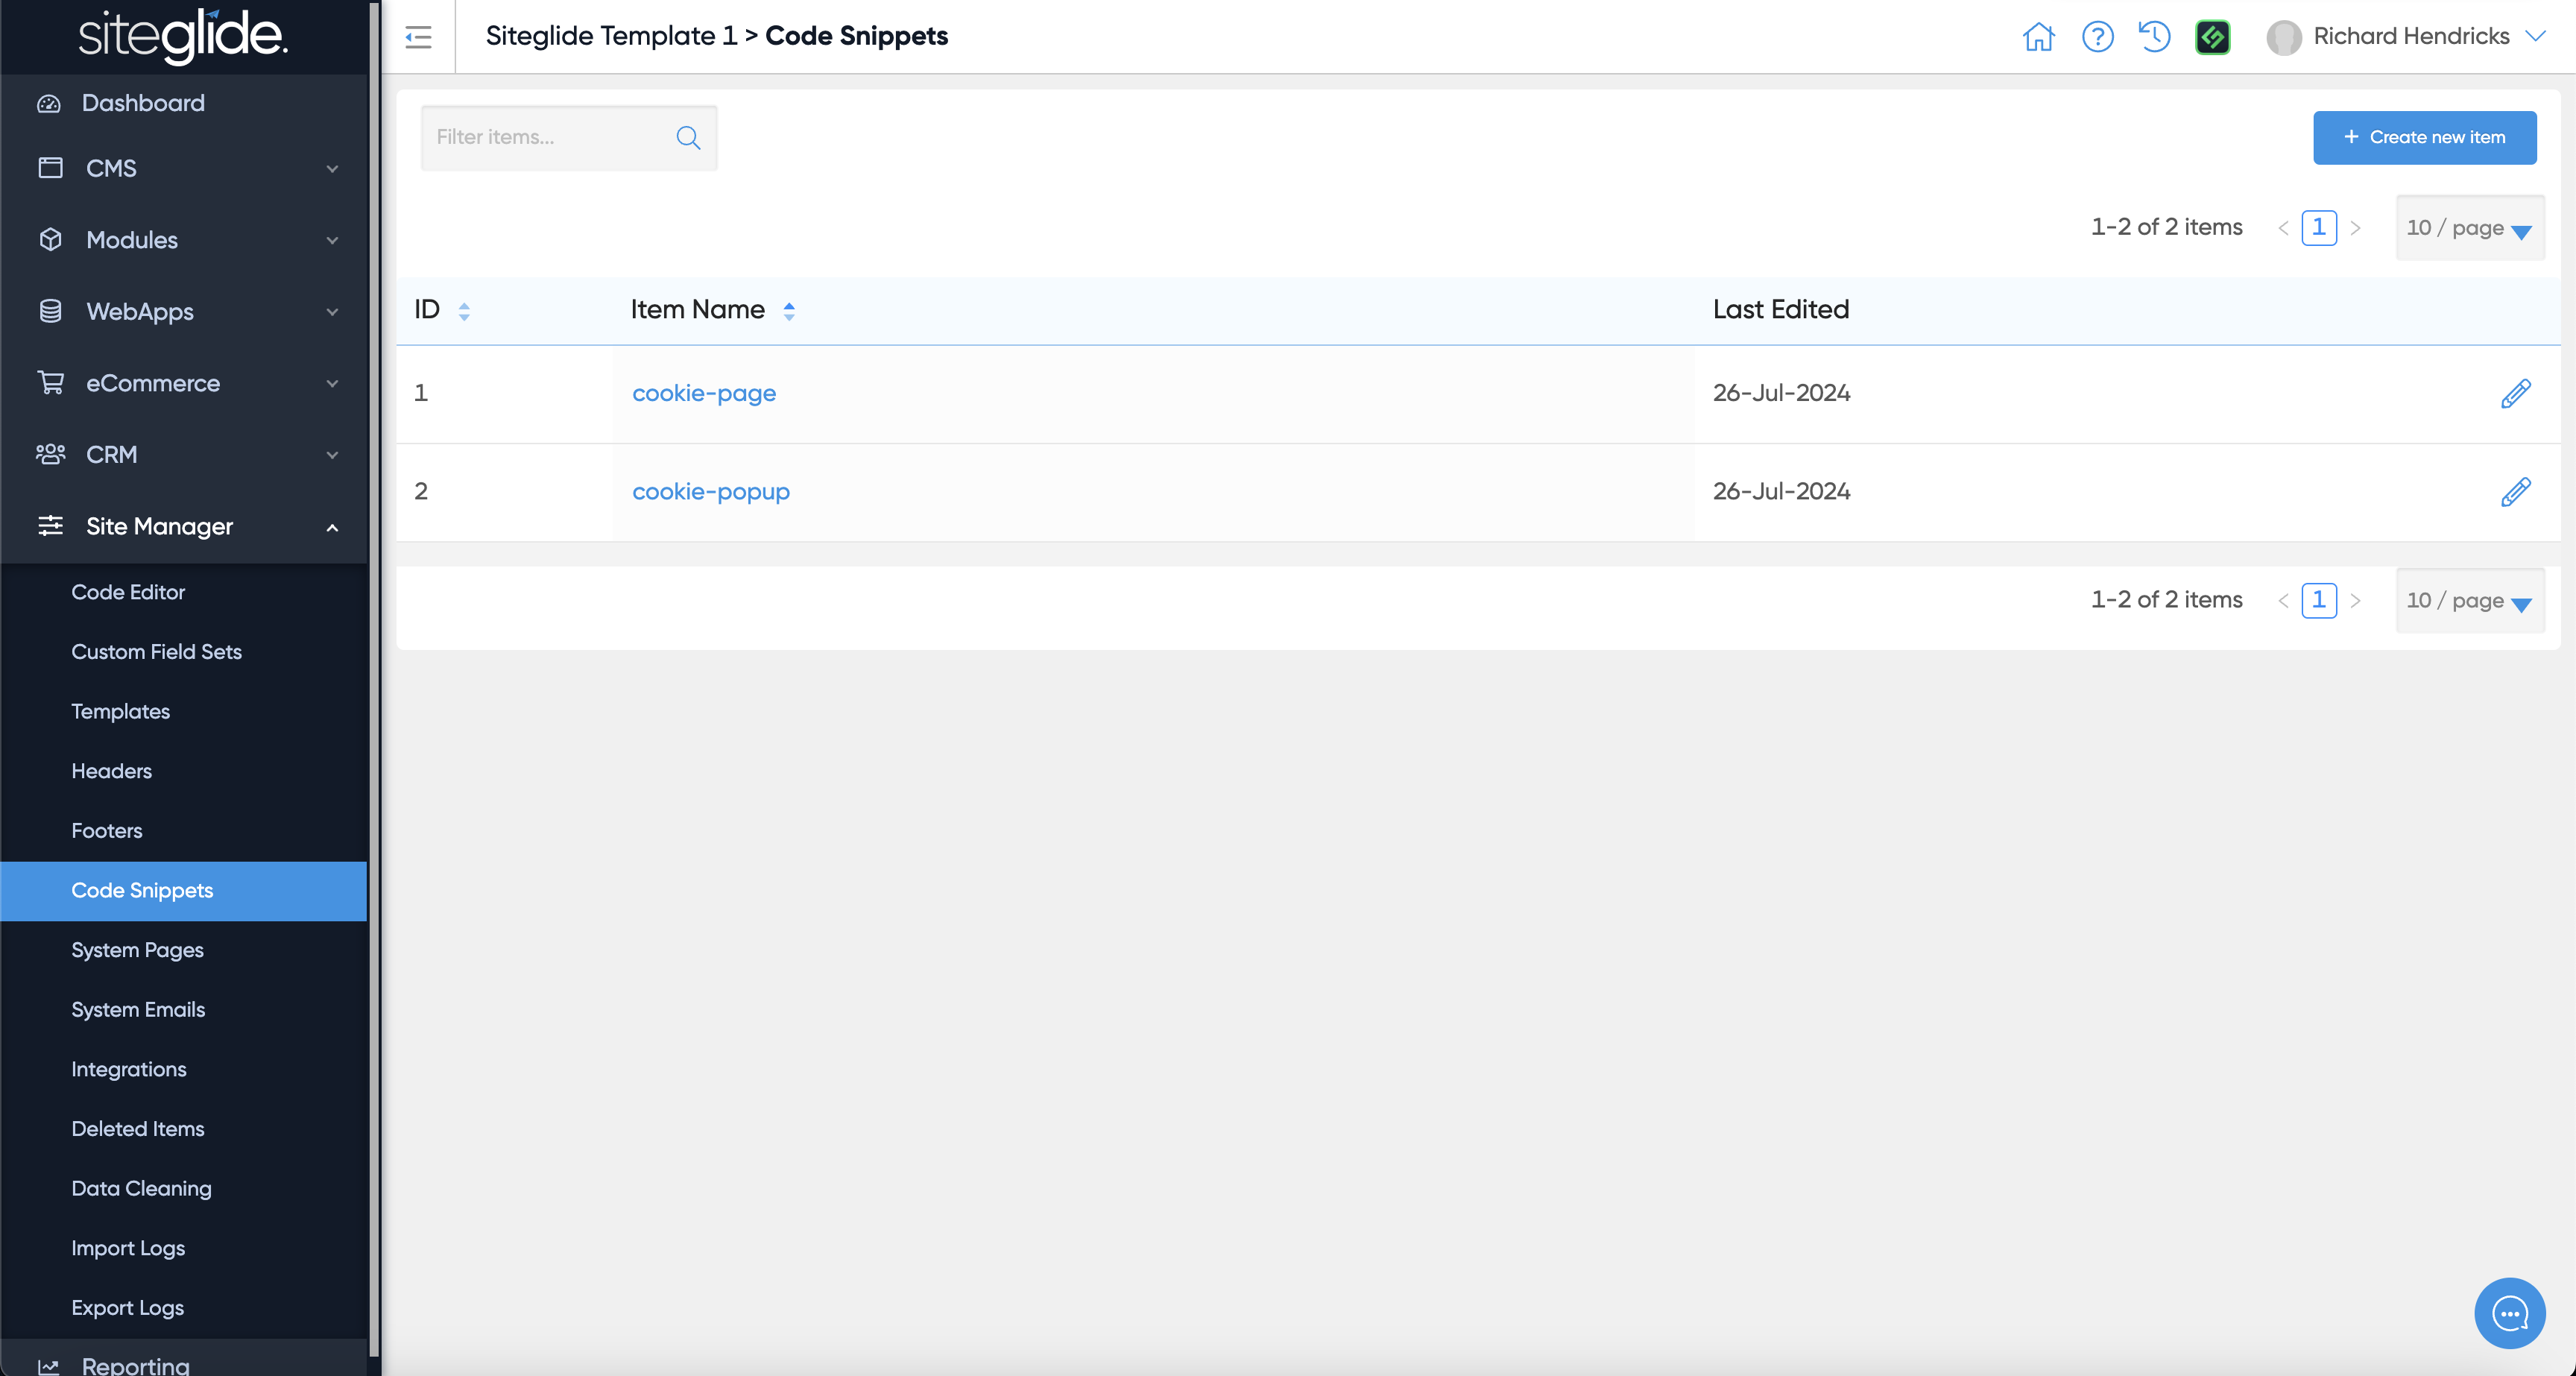Click the search magnifier in the filter box
The image size is (2576, 1376).
click(688, 137)
